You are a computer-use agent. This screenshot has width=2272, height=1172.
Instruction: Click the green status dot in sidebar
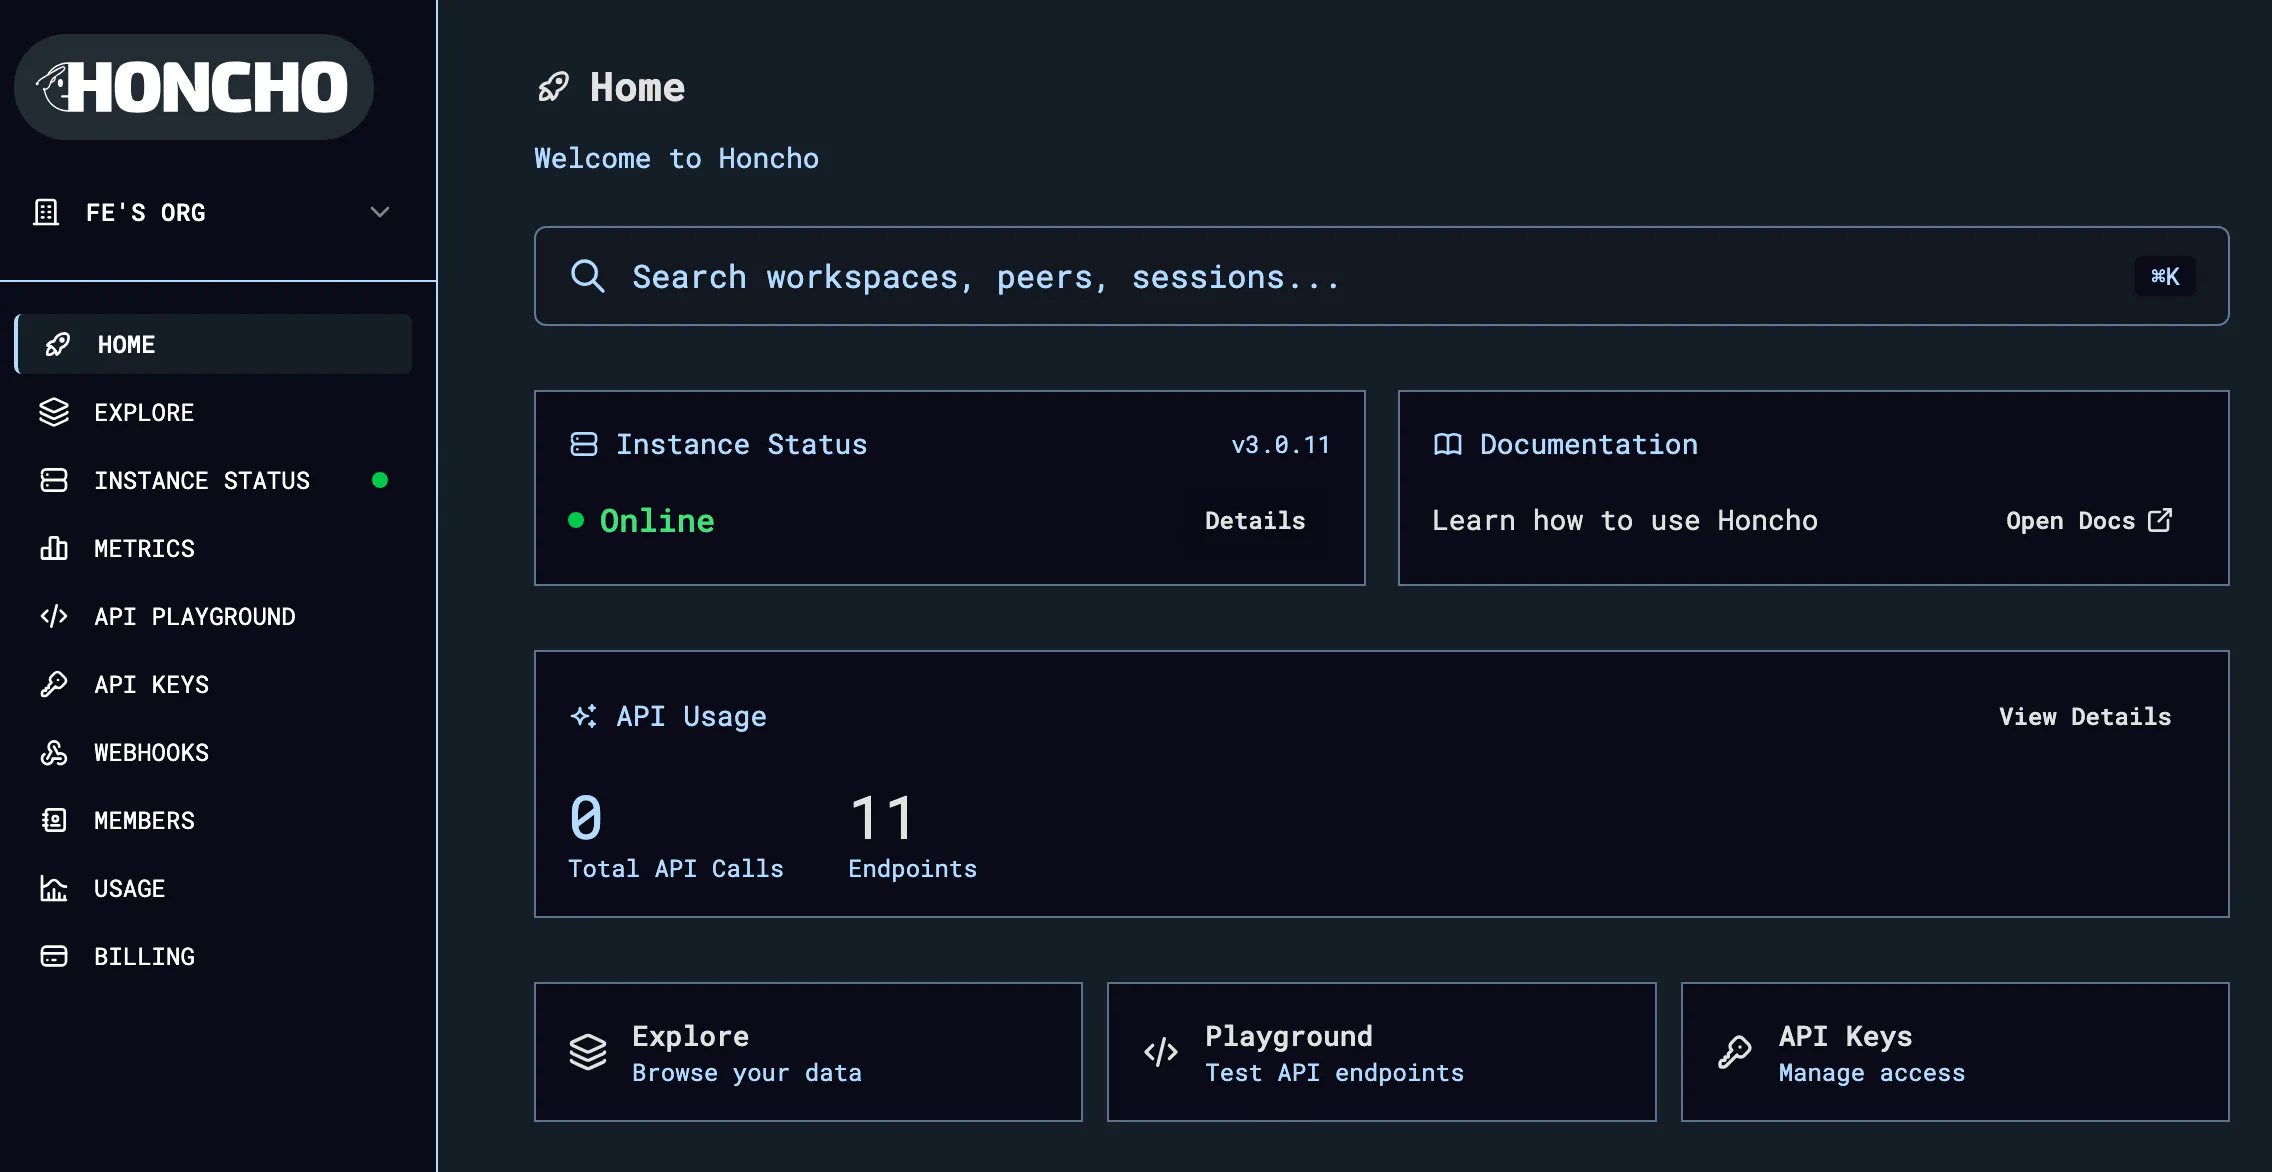380,480
